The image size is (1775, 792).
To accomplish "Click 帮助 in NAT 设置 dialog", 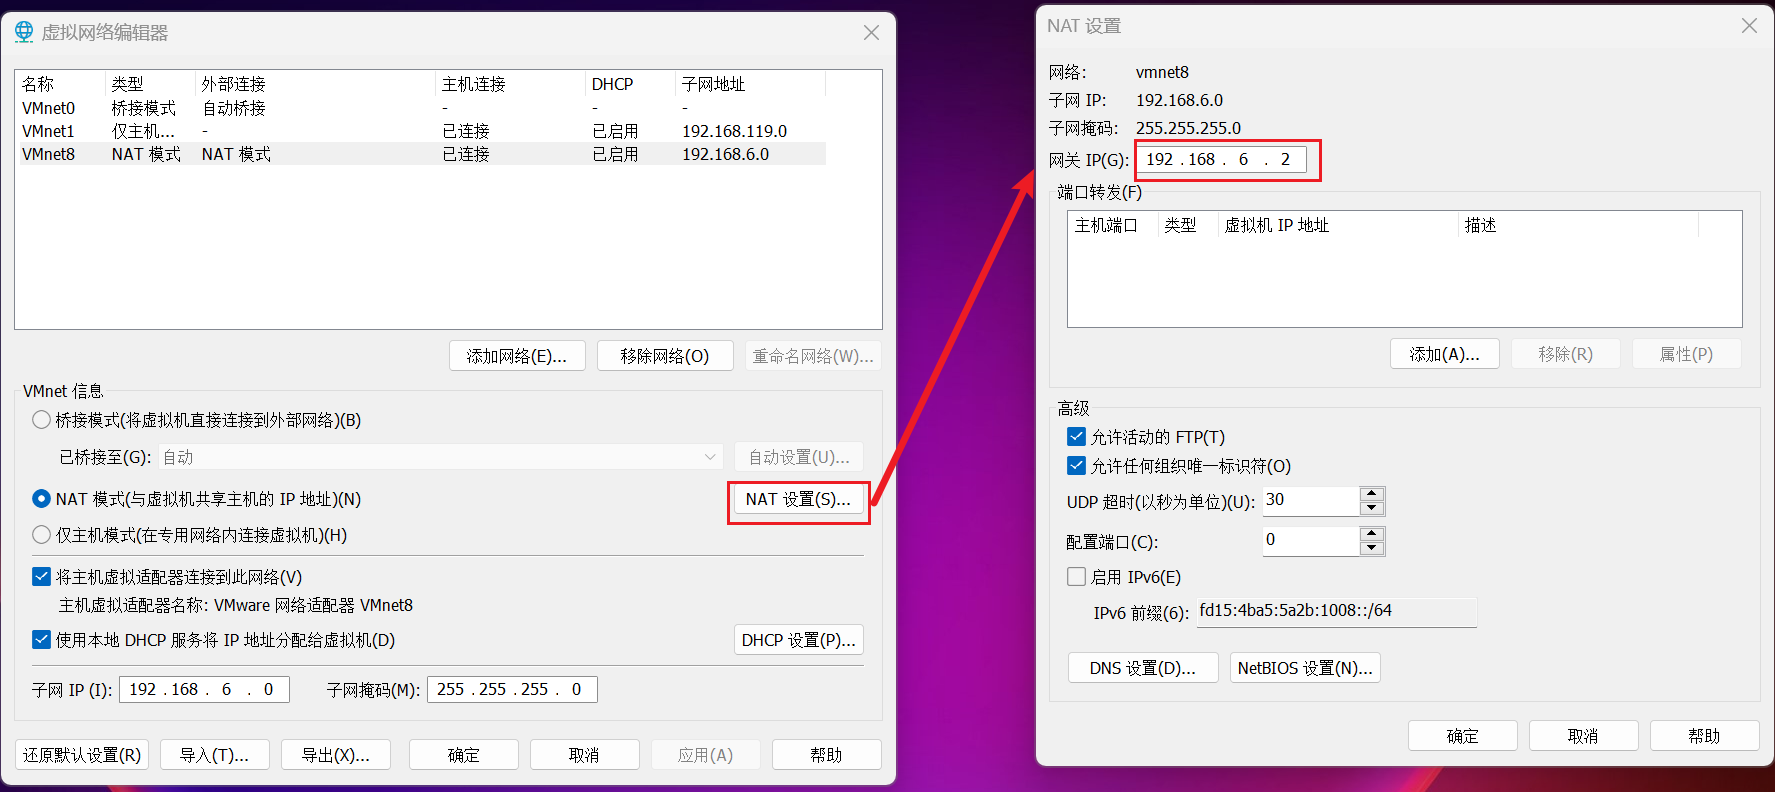I will 1705,736.
